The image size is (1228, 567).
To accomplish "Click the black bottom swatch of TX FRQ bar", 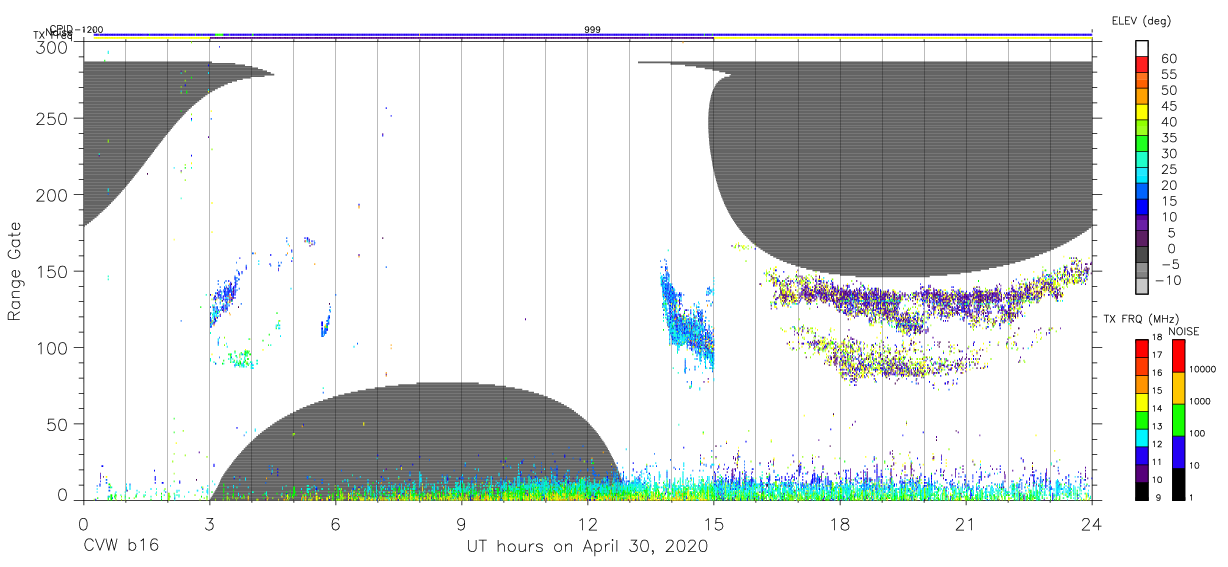I will [1142, 492].
